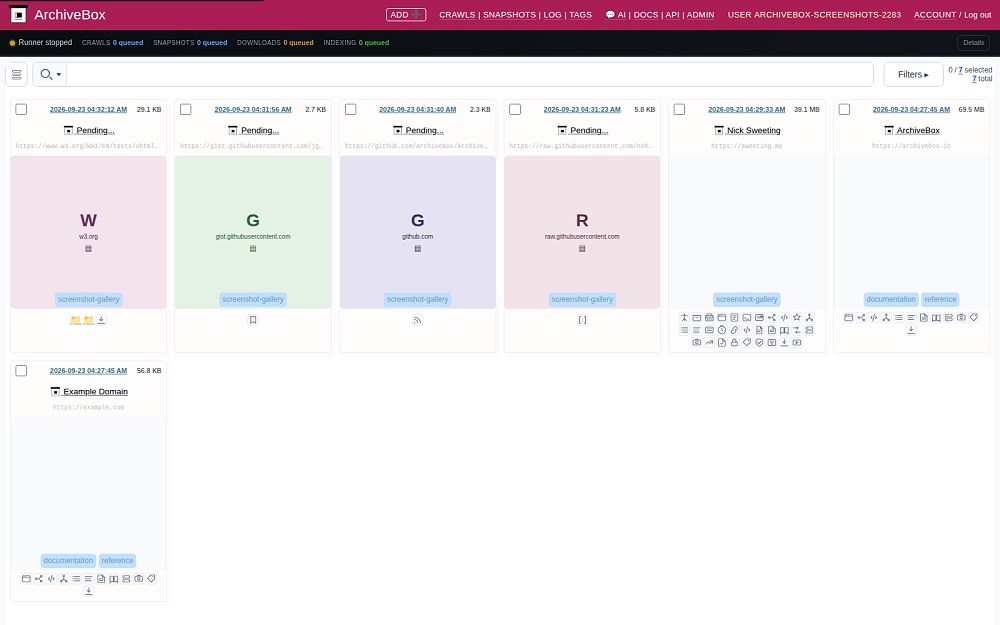Open the Nick Sweeting snapshot title link
This screenshot has height=625, width=1000.
pyautogui.click(x=753, y=130)
